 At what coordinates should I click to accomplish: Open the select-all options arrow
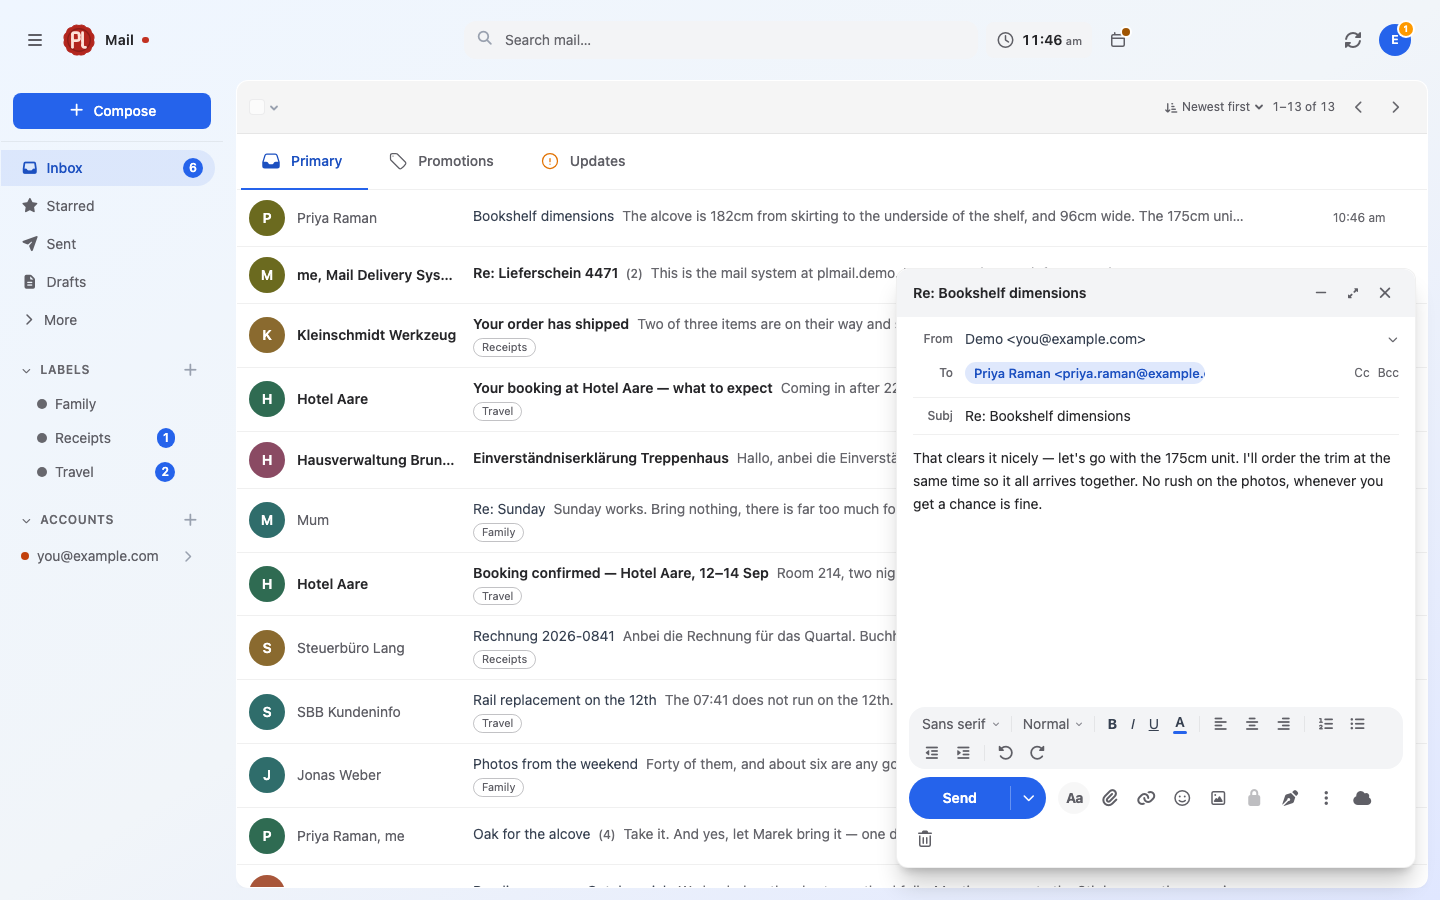click(x=274, y=108)
